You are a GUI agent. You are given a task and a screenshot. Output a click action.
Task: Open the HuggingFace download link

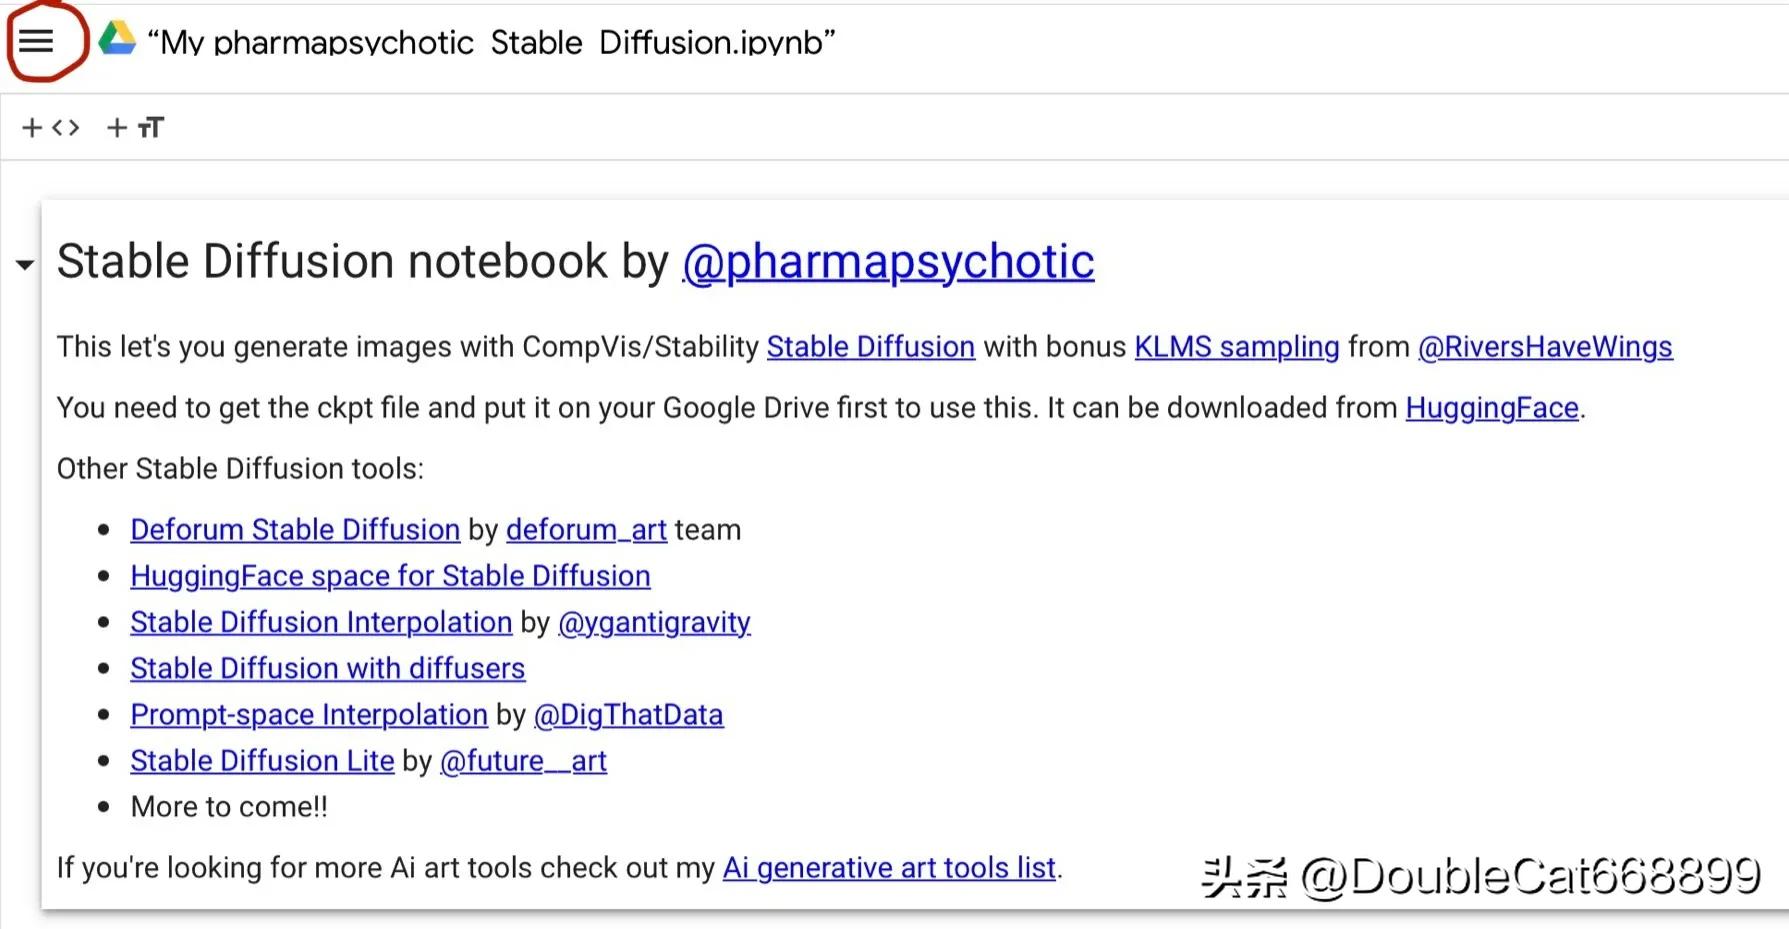(1491, 408)
